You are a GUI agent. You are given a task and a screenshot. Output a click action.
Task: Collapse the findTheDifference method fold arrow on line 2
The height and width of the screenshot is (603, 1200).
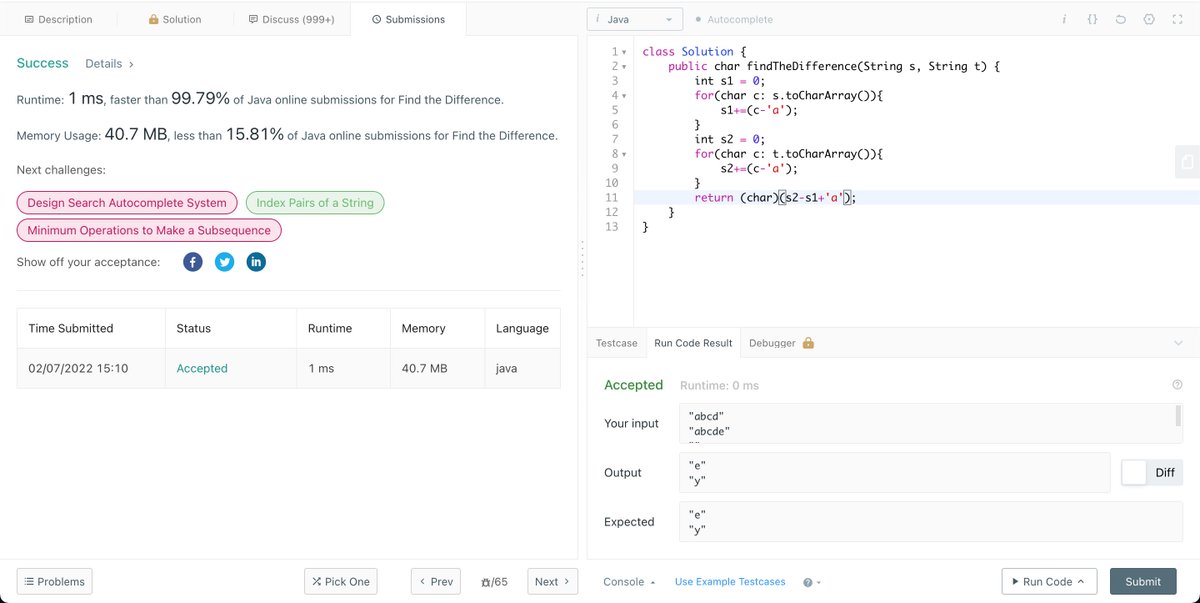click(x=624, y=67)
